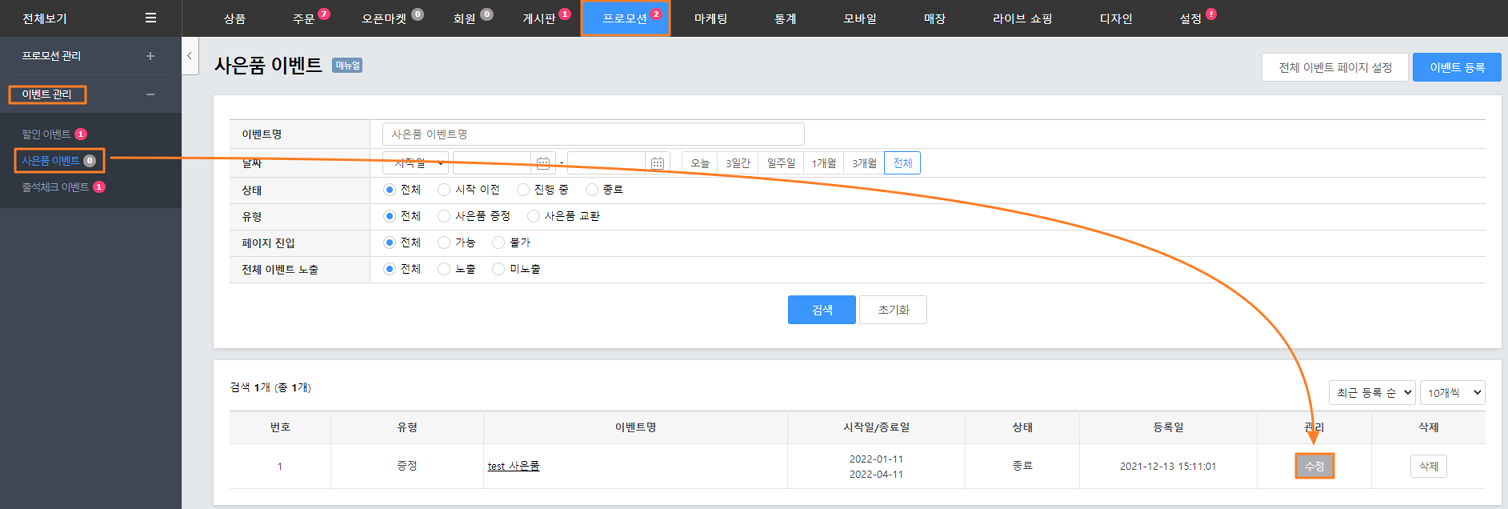Go to 할인 이벤트 in sidebar
Screen dimensions: 1508x509
46,134
